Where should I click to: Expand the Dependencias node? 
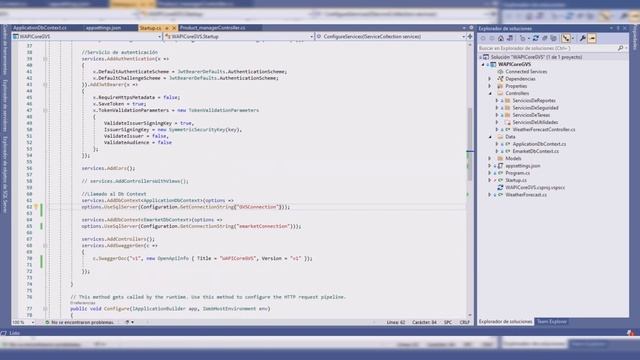[490, 79]
